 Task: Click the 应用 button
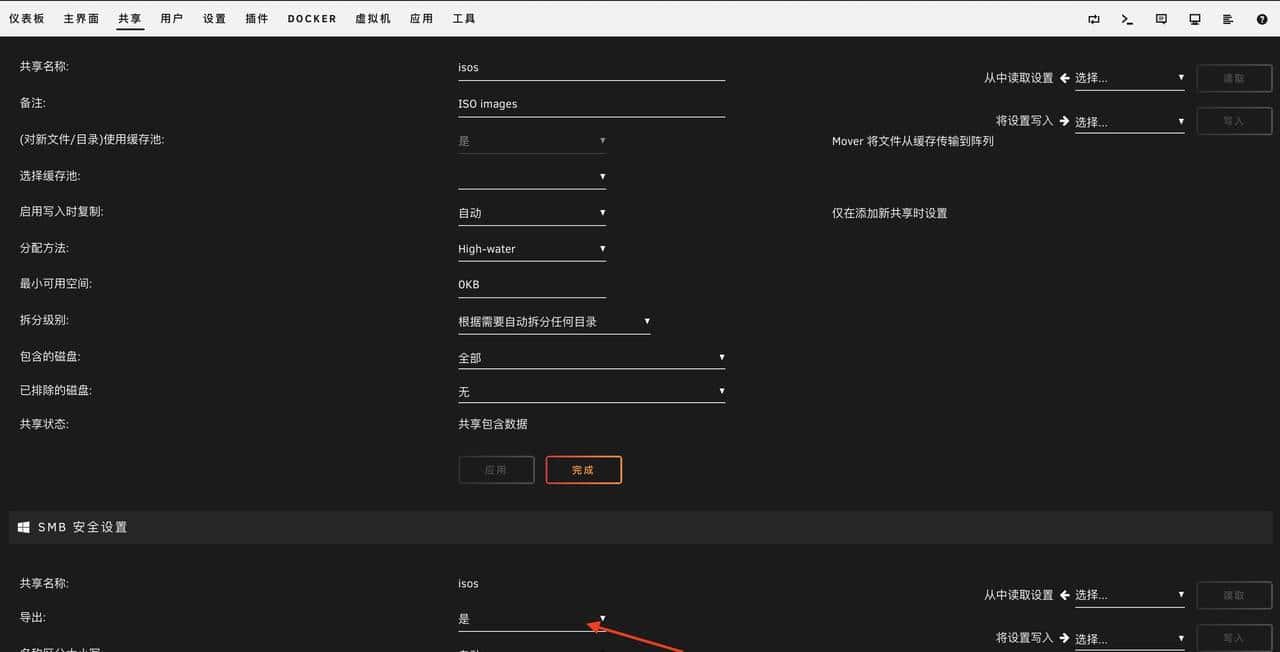pyautogui.click(x=496, y=469)
